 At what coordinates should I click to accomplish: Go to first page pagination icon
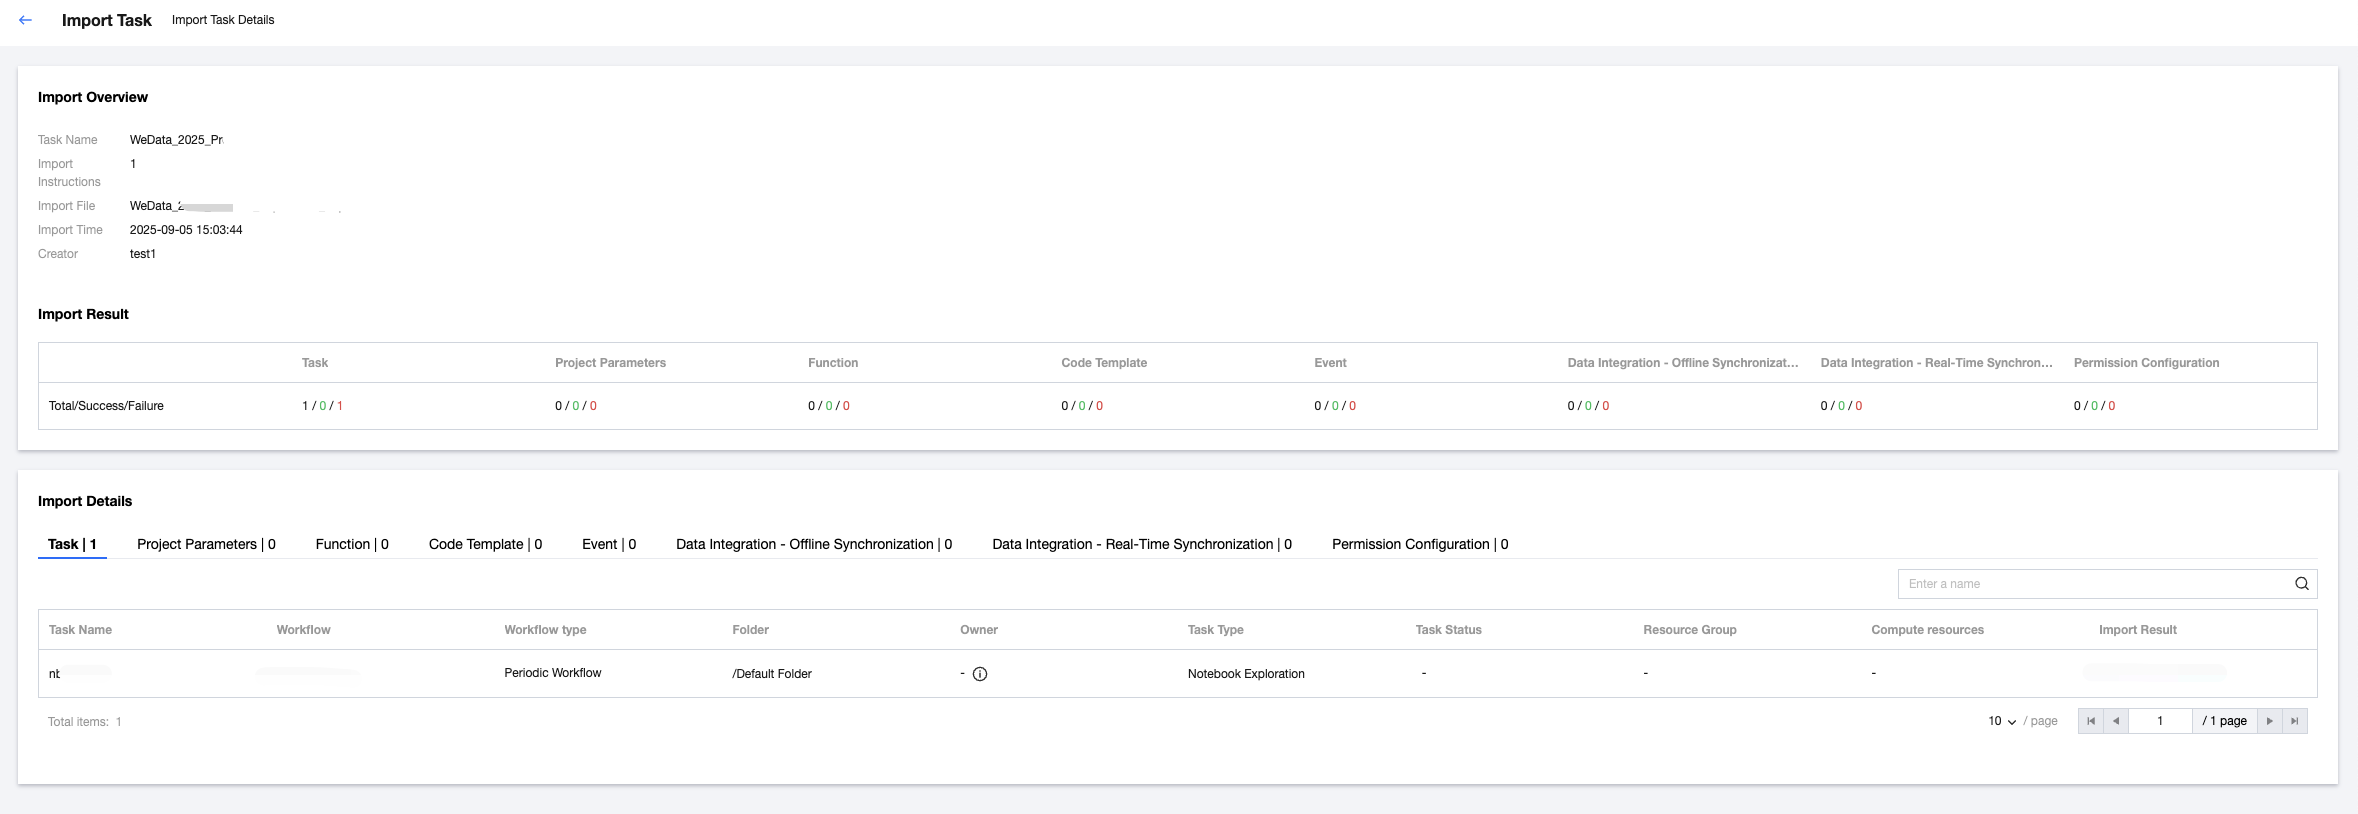tap(2090, 721)
